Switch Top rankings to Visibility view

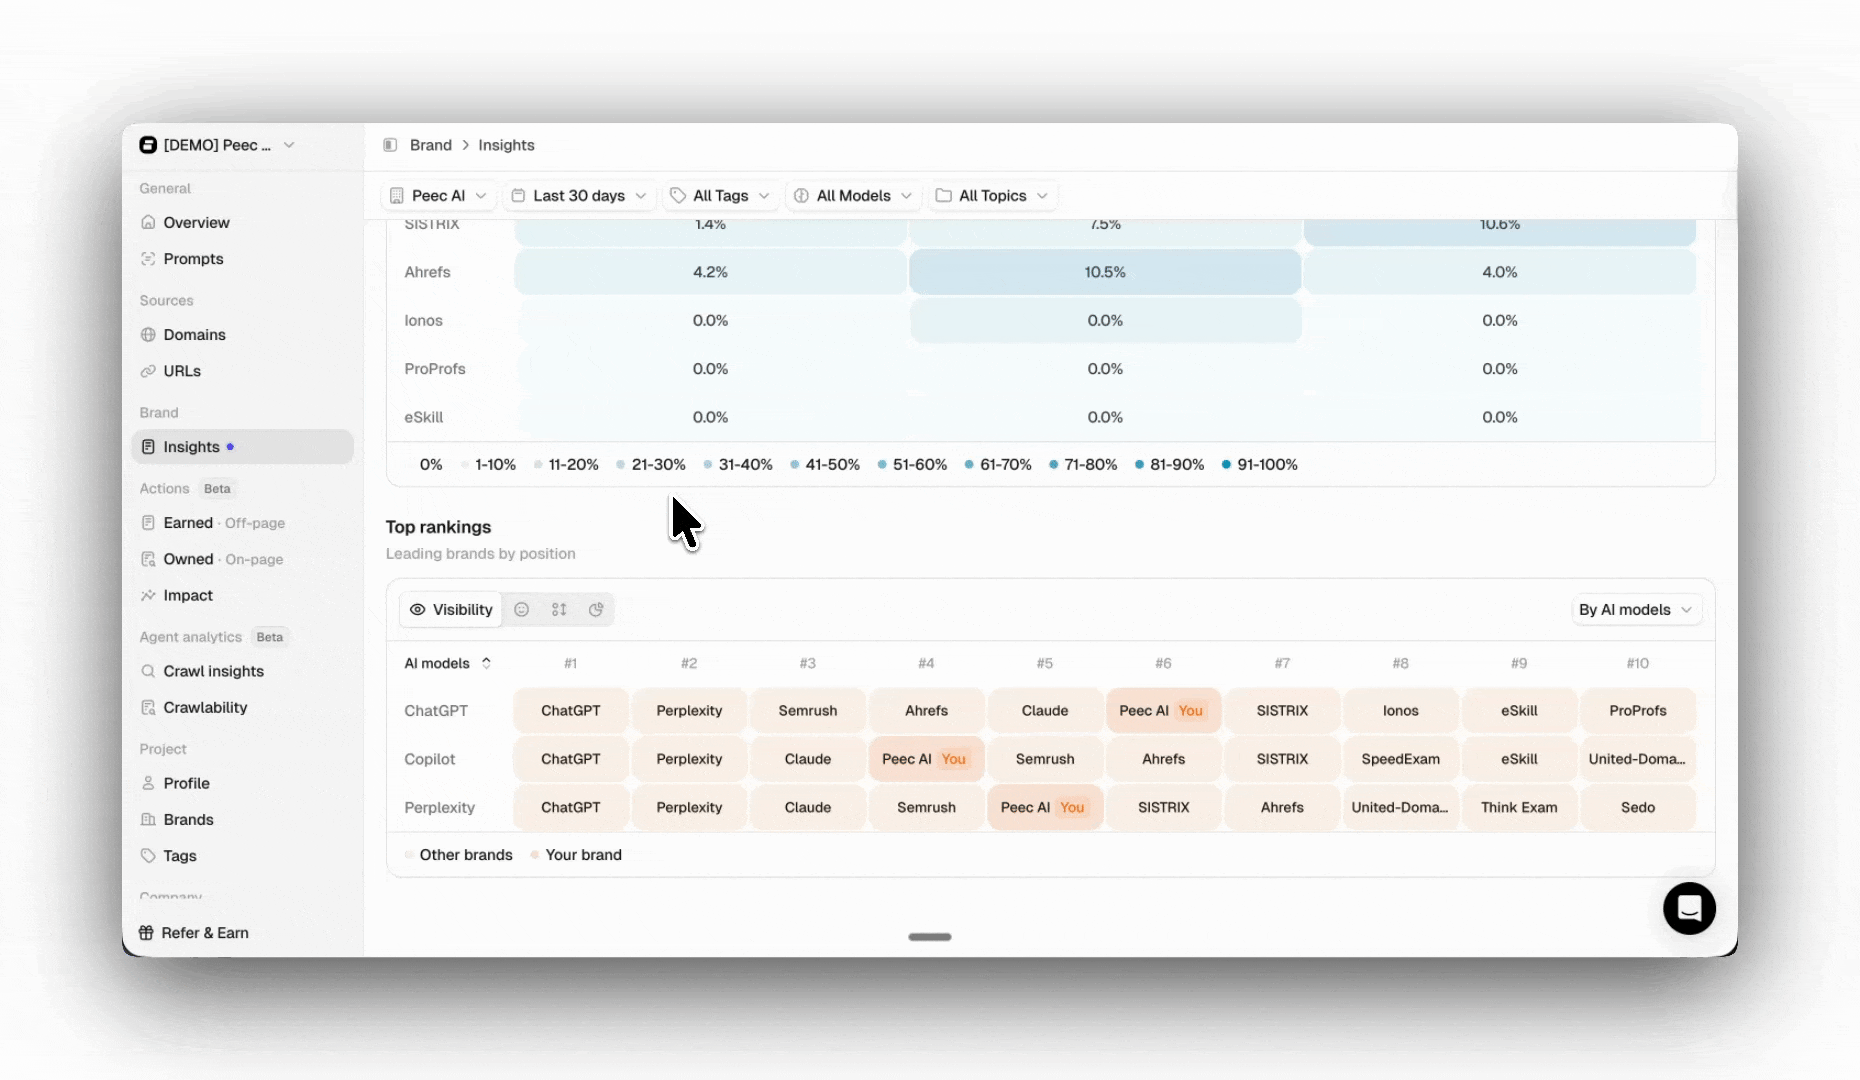tap(451, 609)
